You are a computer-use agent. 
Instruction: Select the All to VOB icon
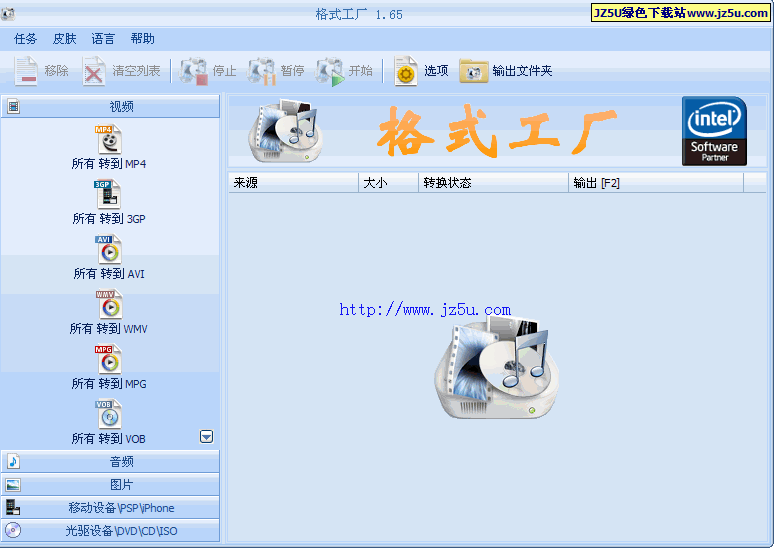pyautogui.click(x=109, y=414)
